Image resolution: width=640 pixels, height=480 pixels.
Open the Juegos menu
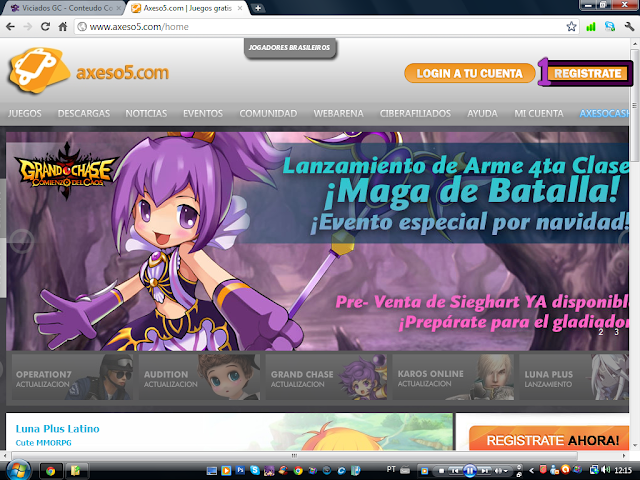coord(24,113)
